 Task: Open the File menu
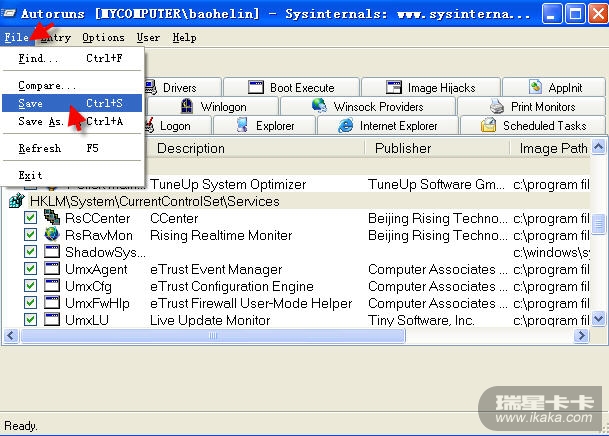point(16,37)
